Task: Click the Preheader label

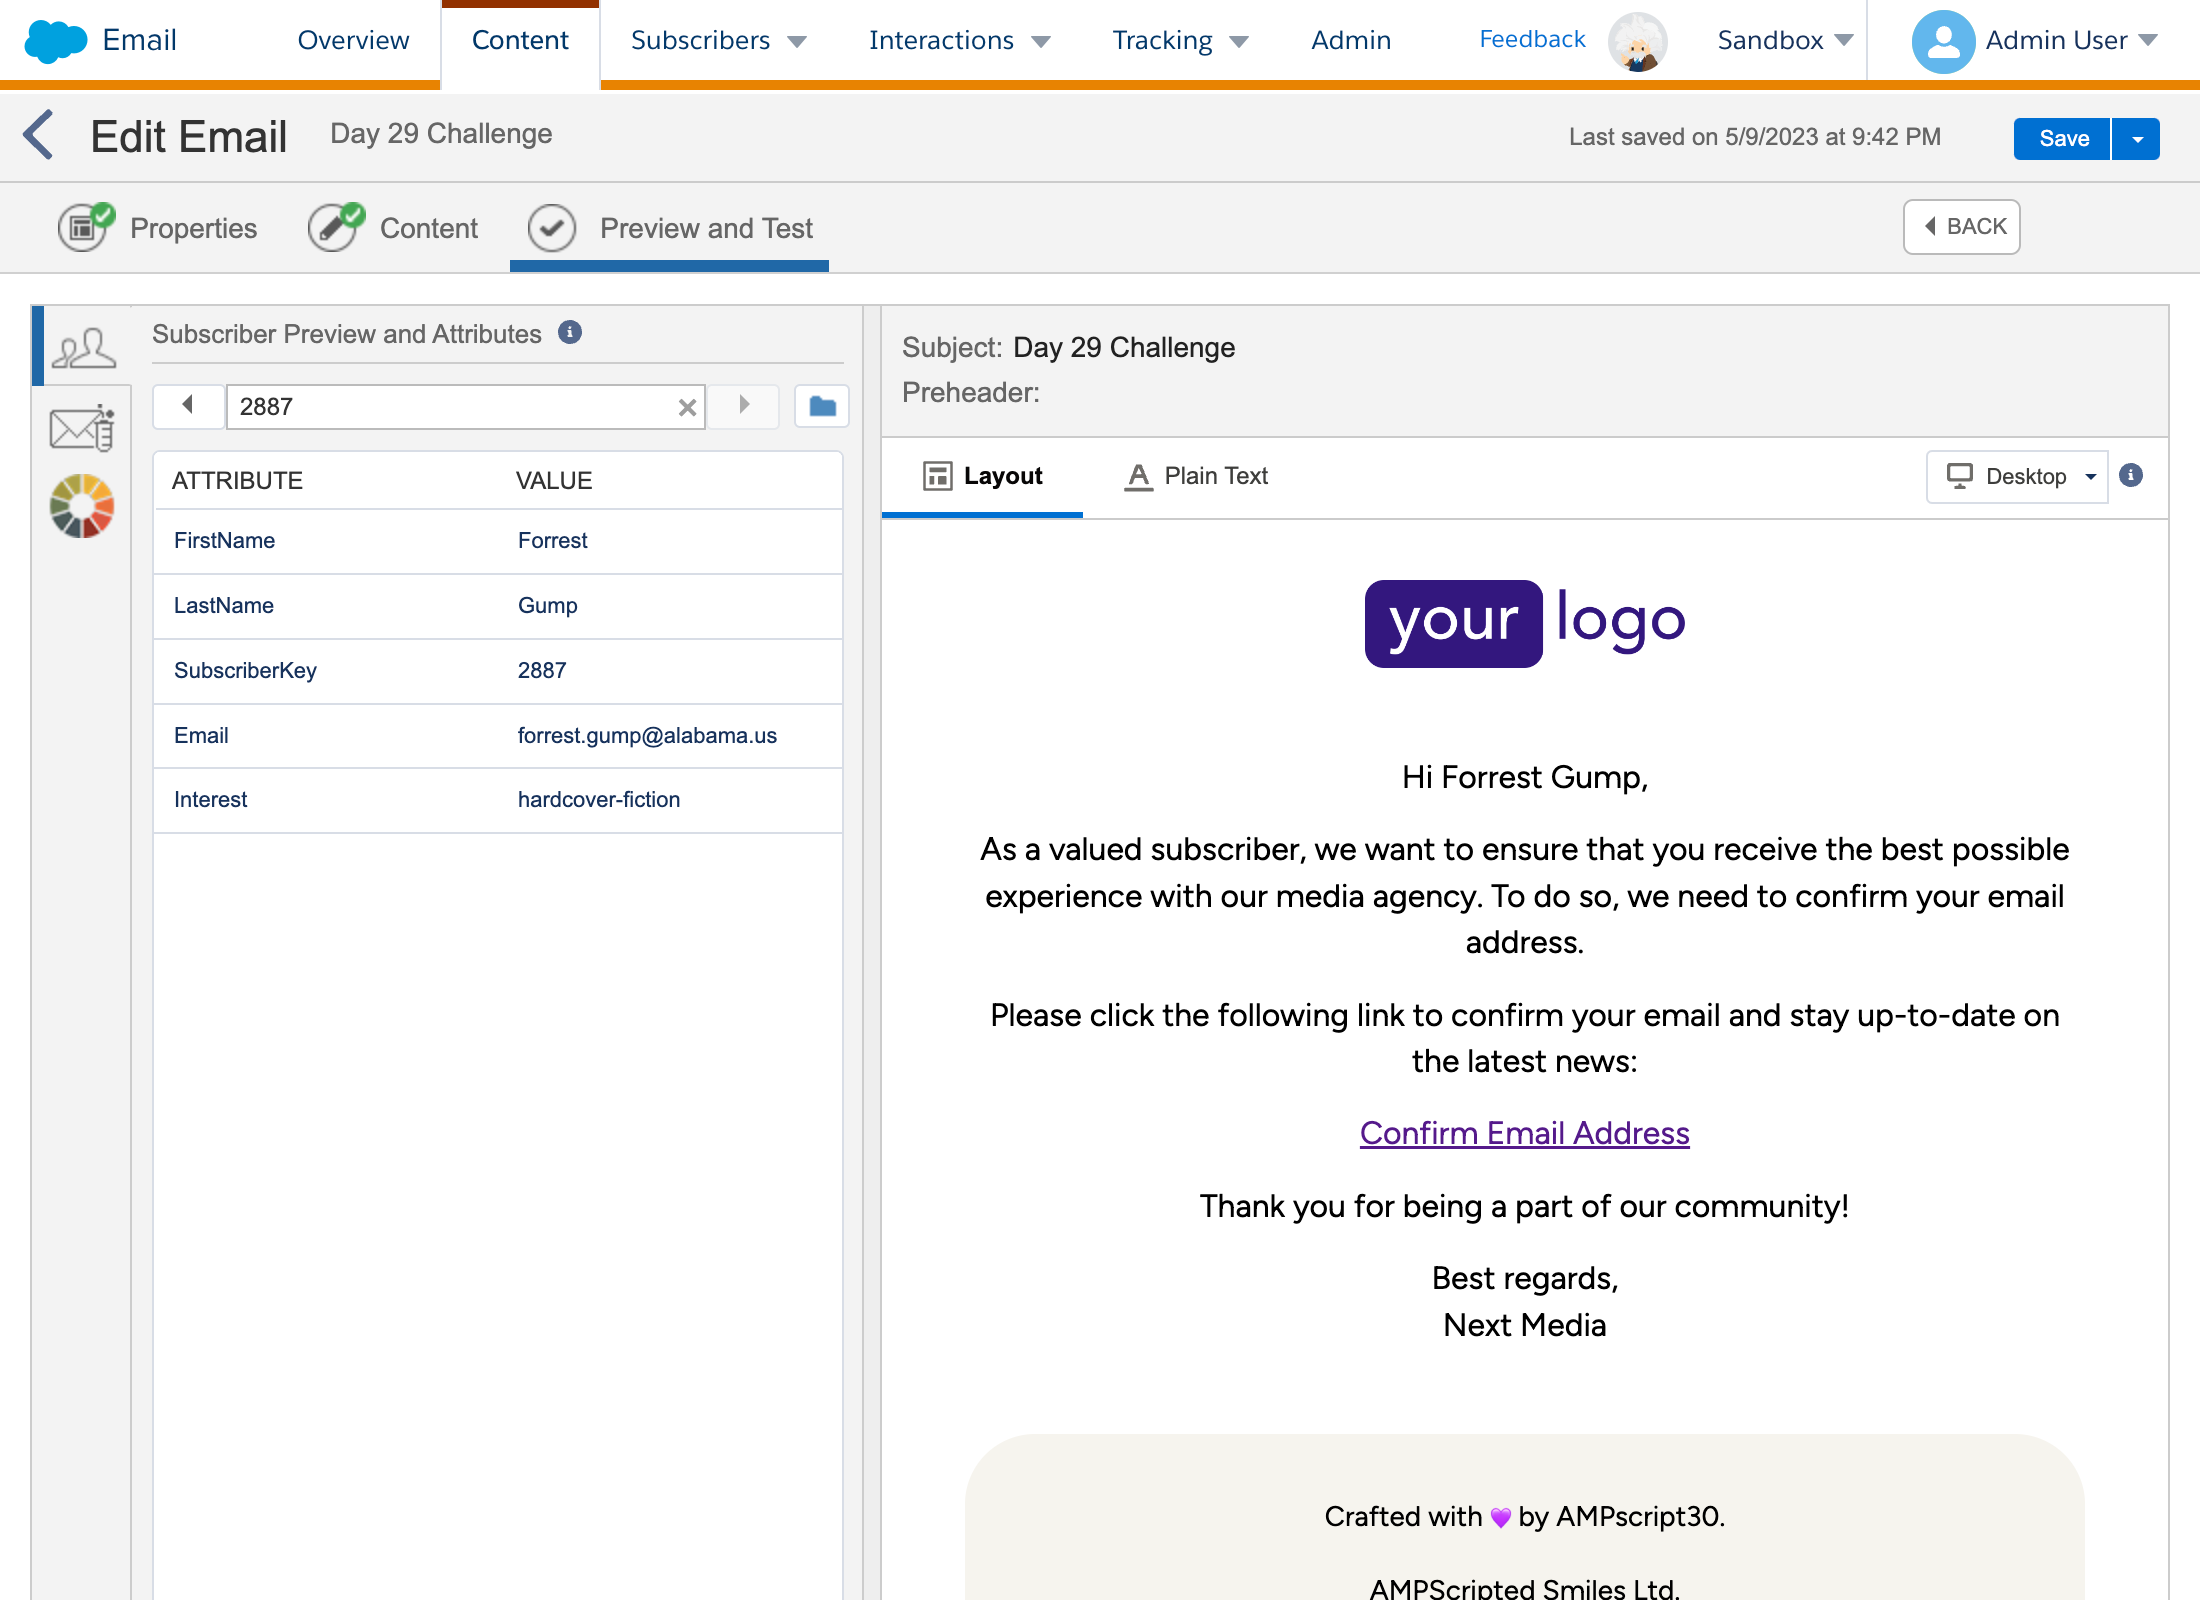Action: [x=971, y=392]
